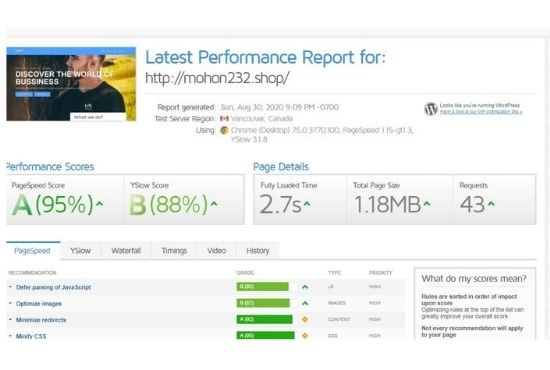The width and height of the screenshot is (550, 370).
Task: Click the Minimize redirects grade bar
Action: coord(267,319)
